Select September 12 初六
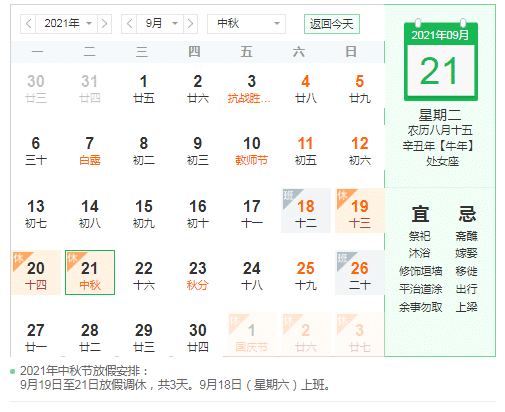 tap(360, 151)
